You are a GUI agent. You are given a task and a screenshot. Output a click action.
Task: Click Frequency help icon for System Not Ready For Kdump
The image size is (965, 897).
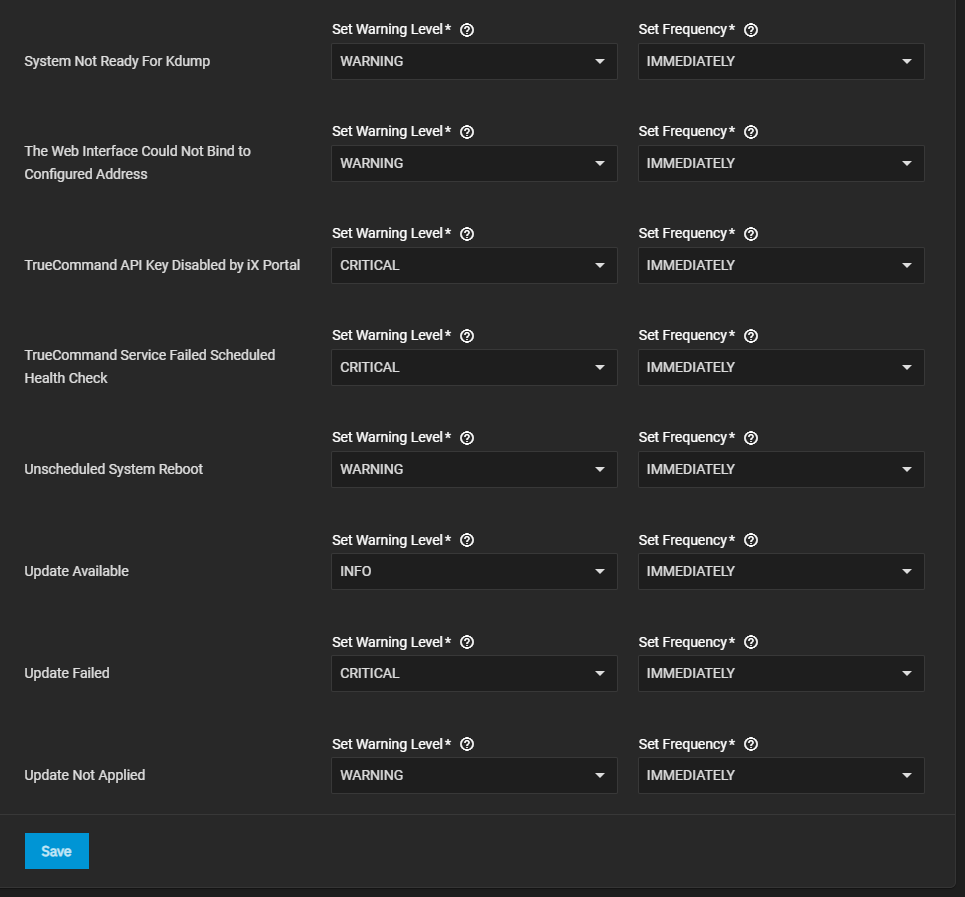point(751,30)
